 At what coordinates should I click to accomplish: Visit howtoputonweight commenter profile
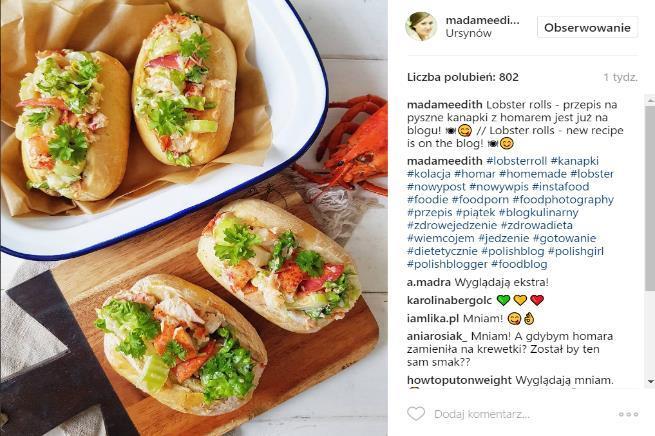[459, 380]
